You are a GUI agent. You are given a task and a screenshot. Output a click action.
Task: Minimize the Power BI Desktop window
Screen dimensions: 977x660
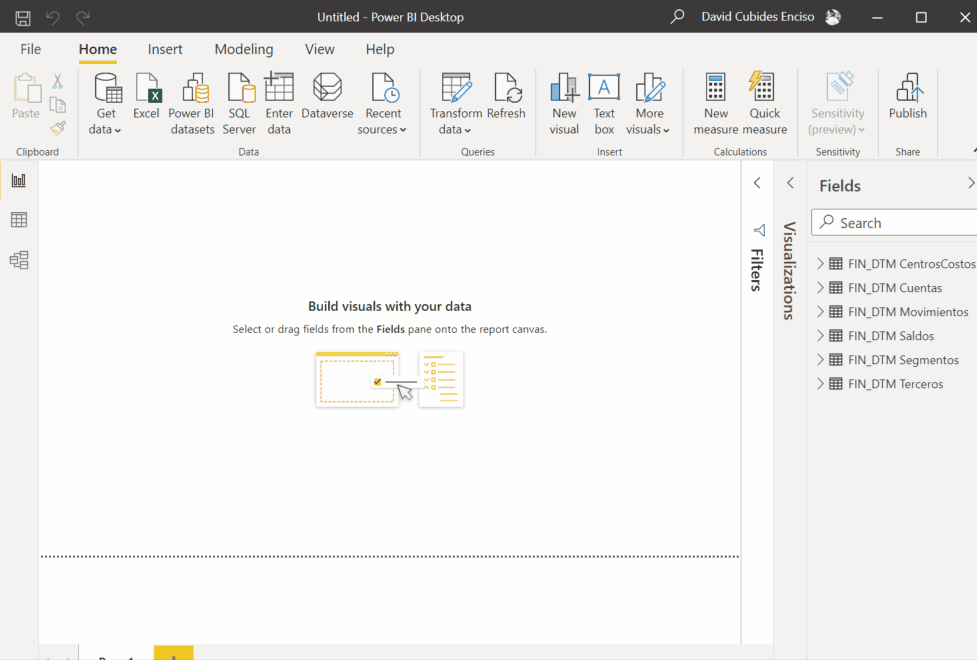pos(877,17)
